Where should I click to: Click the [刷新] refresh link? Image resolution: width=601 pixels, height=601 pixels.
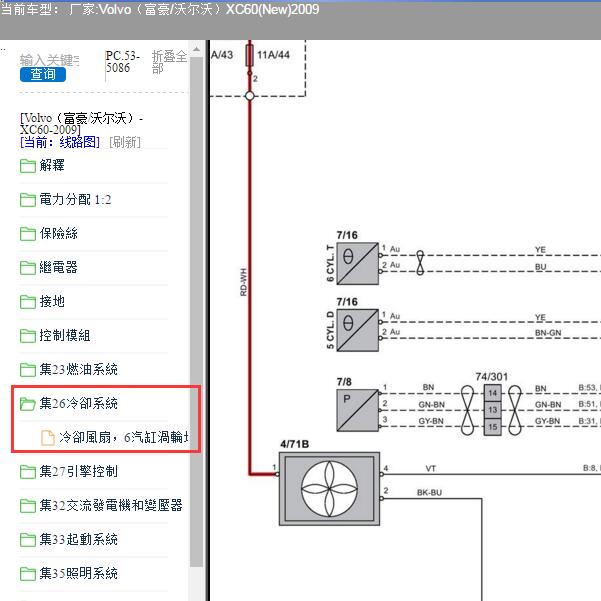click(125, 142)
